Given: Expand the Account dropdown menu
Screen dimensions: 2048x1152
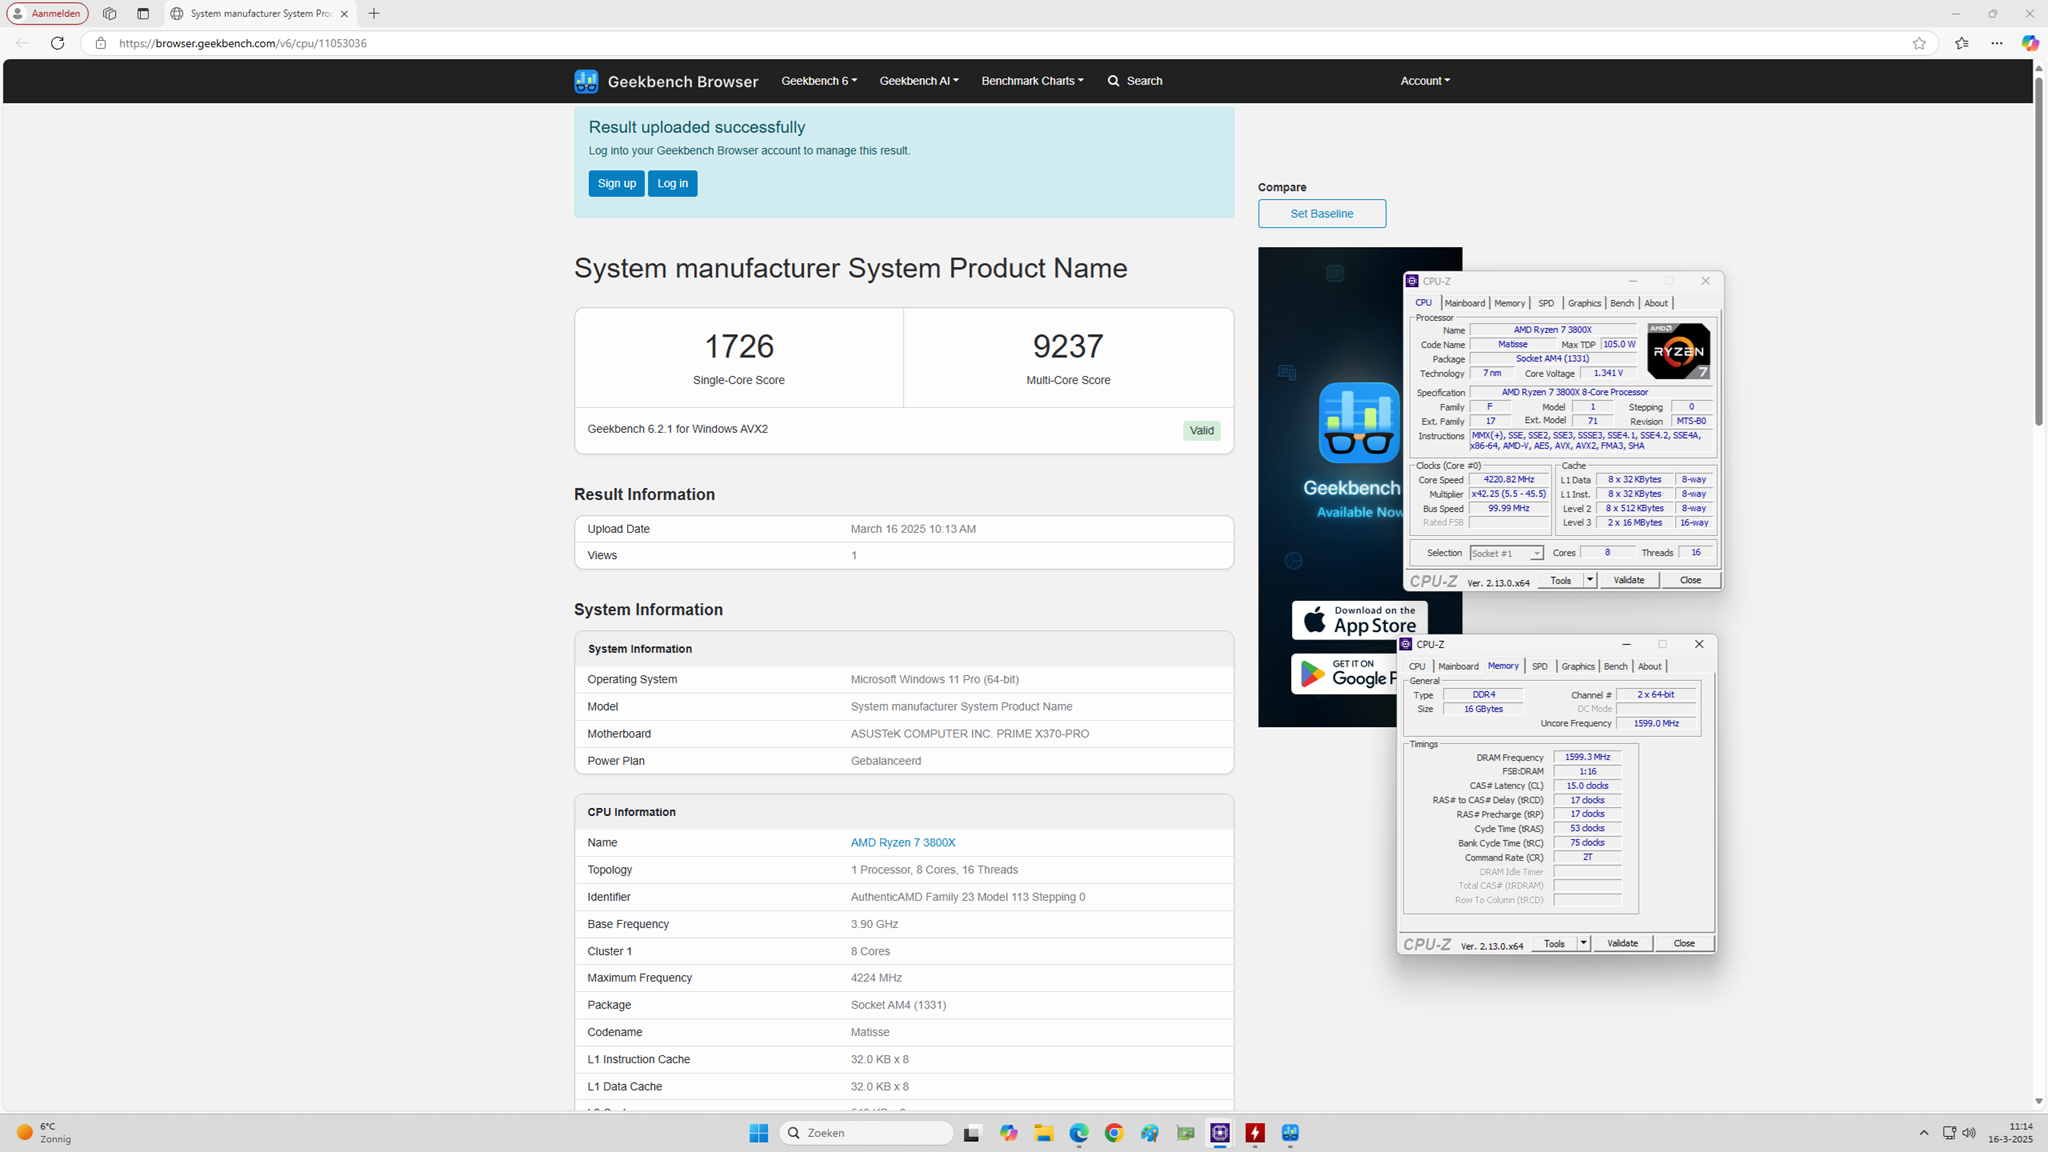Looking at the screenshot, I should click(x=1425, y=81).
